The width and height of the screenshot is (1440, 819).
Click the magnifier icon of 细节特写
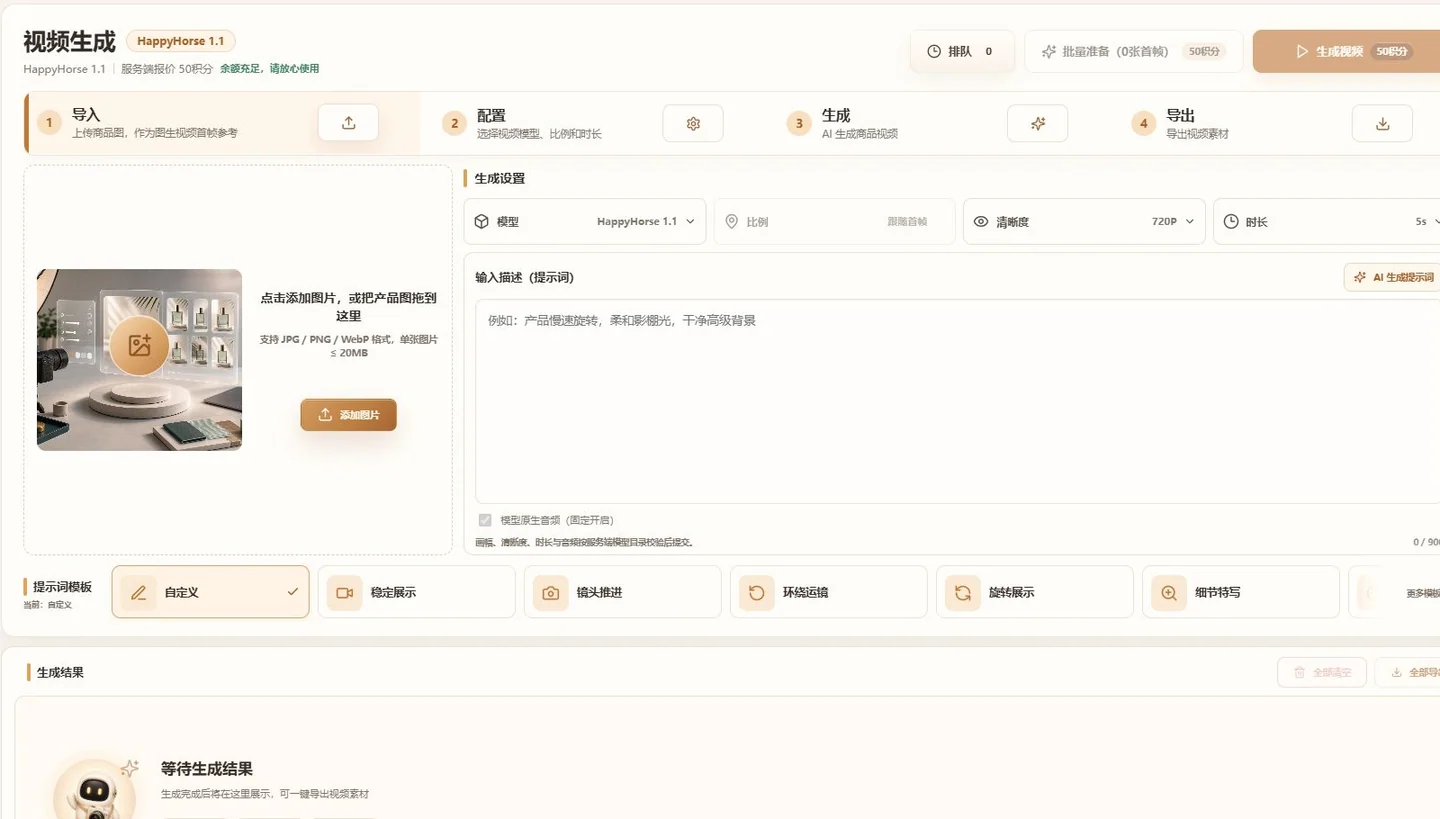(x=1169, y=592)
